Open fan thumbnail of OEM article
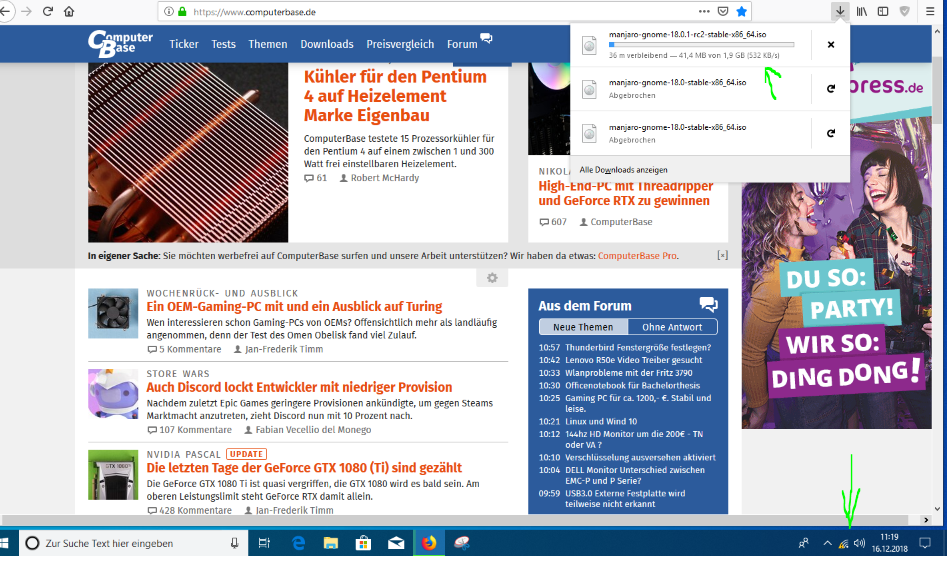Screen dimensions: 951x563 coord(113,313)
